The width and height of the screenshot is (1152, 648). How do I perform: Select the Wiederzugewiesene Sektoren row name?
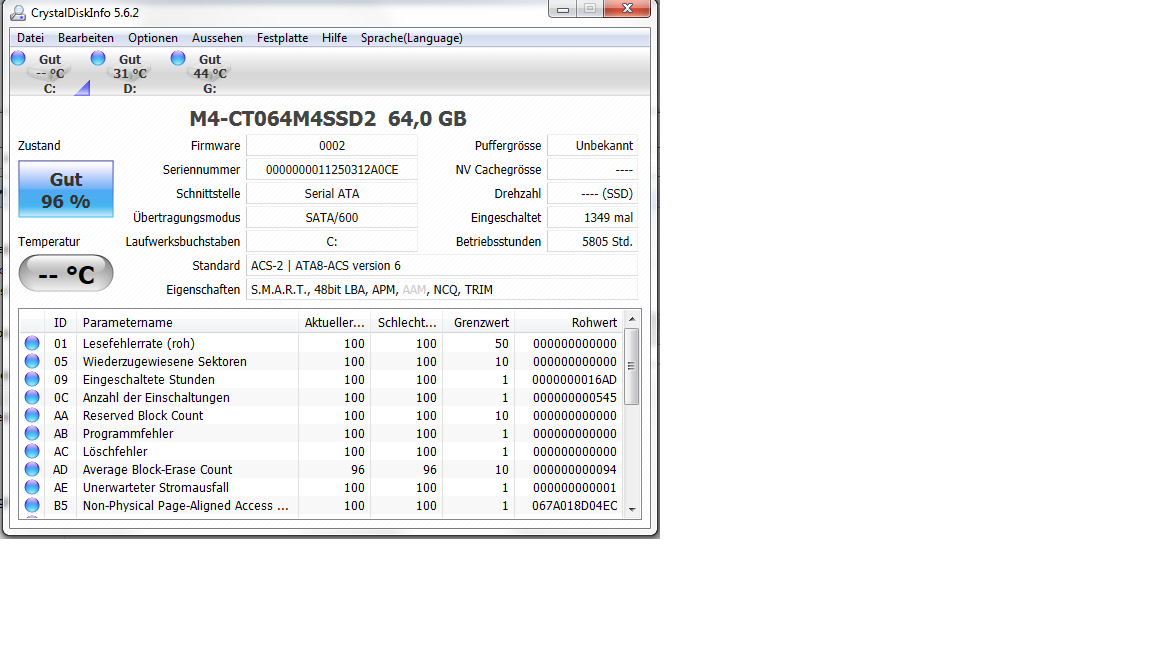pos(165,361)
